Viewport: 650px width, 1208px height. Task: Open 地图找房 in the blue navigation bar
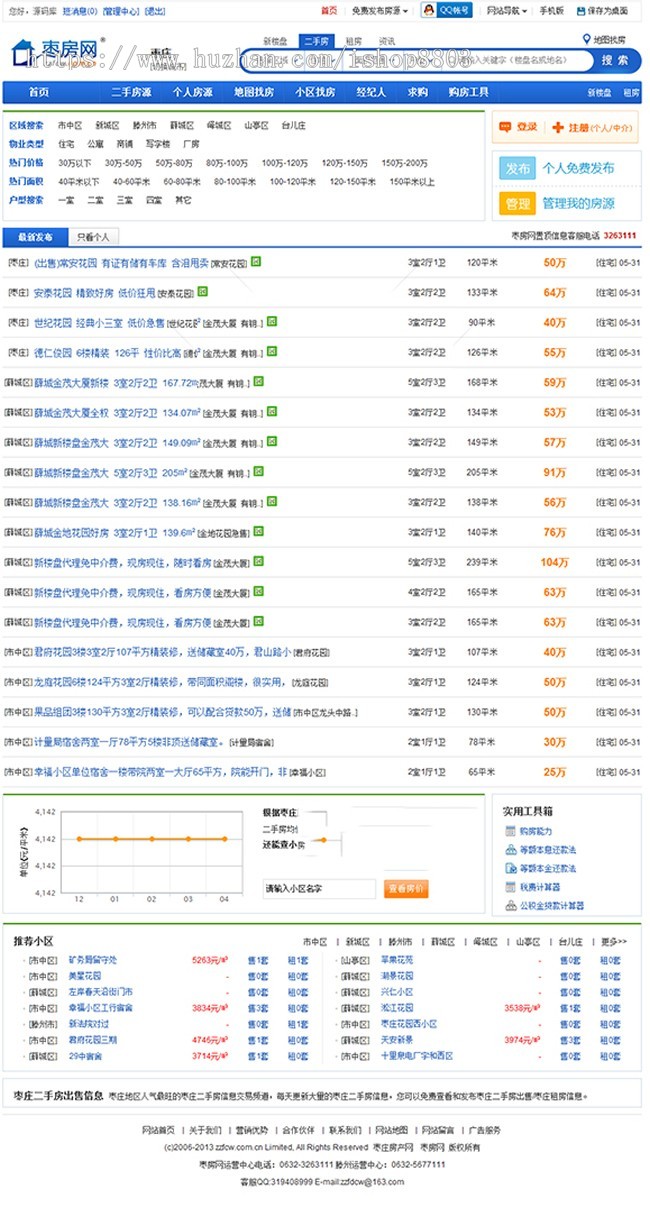[254, 92]
